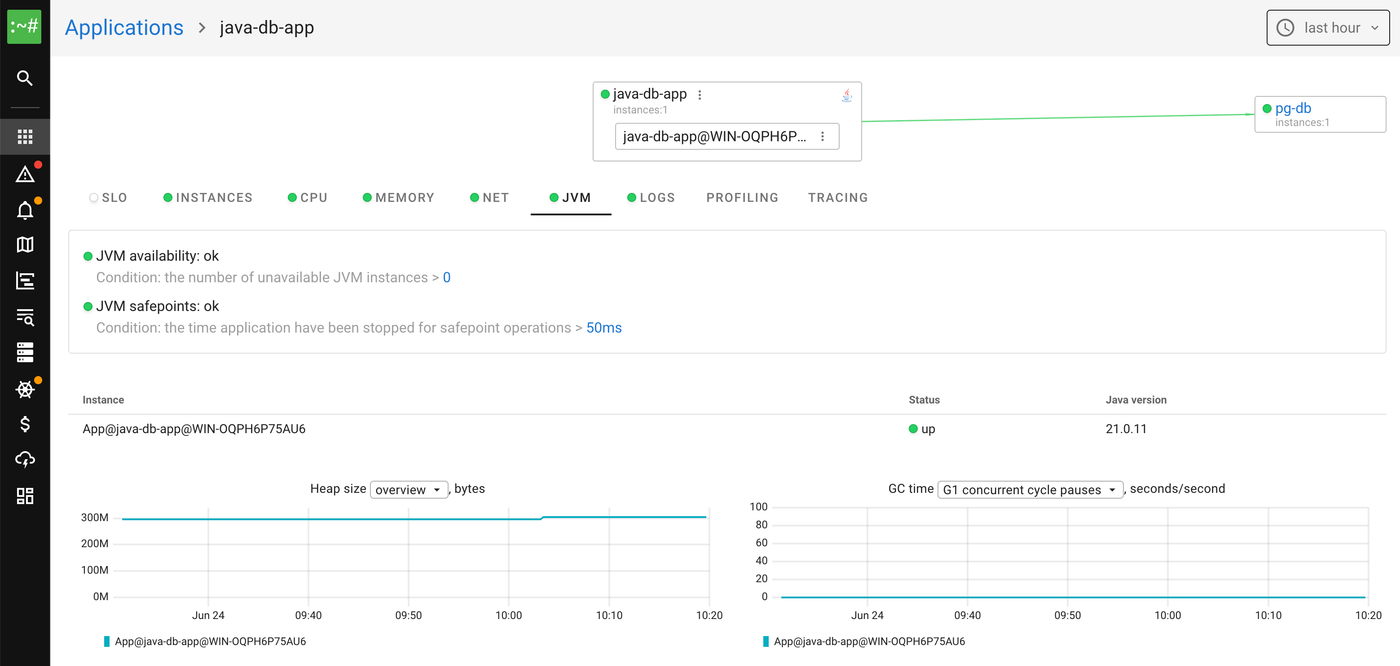The height and width of the screenshot is (666, 1400).
Task: Open the Kubernetes helm wheel icon
Action: coord(25,389)
